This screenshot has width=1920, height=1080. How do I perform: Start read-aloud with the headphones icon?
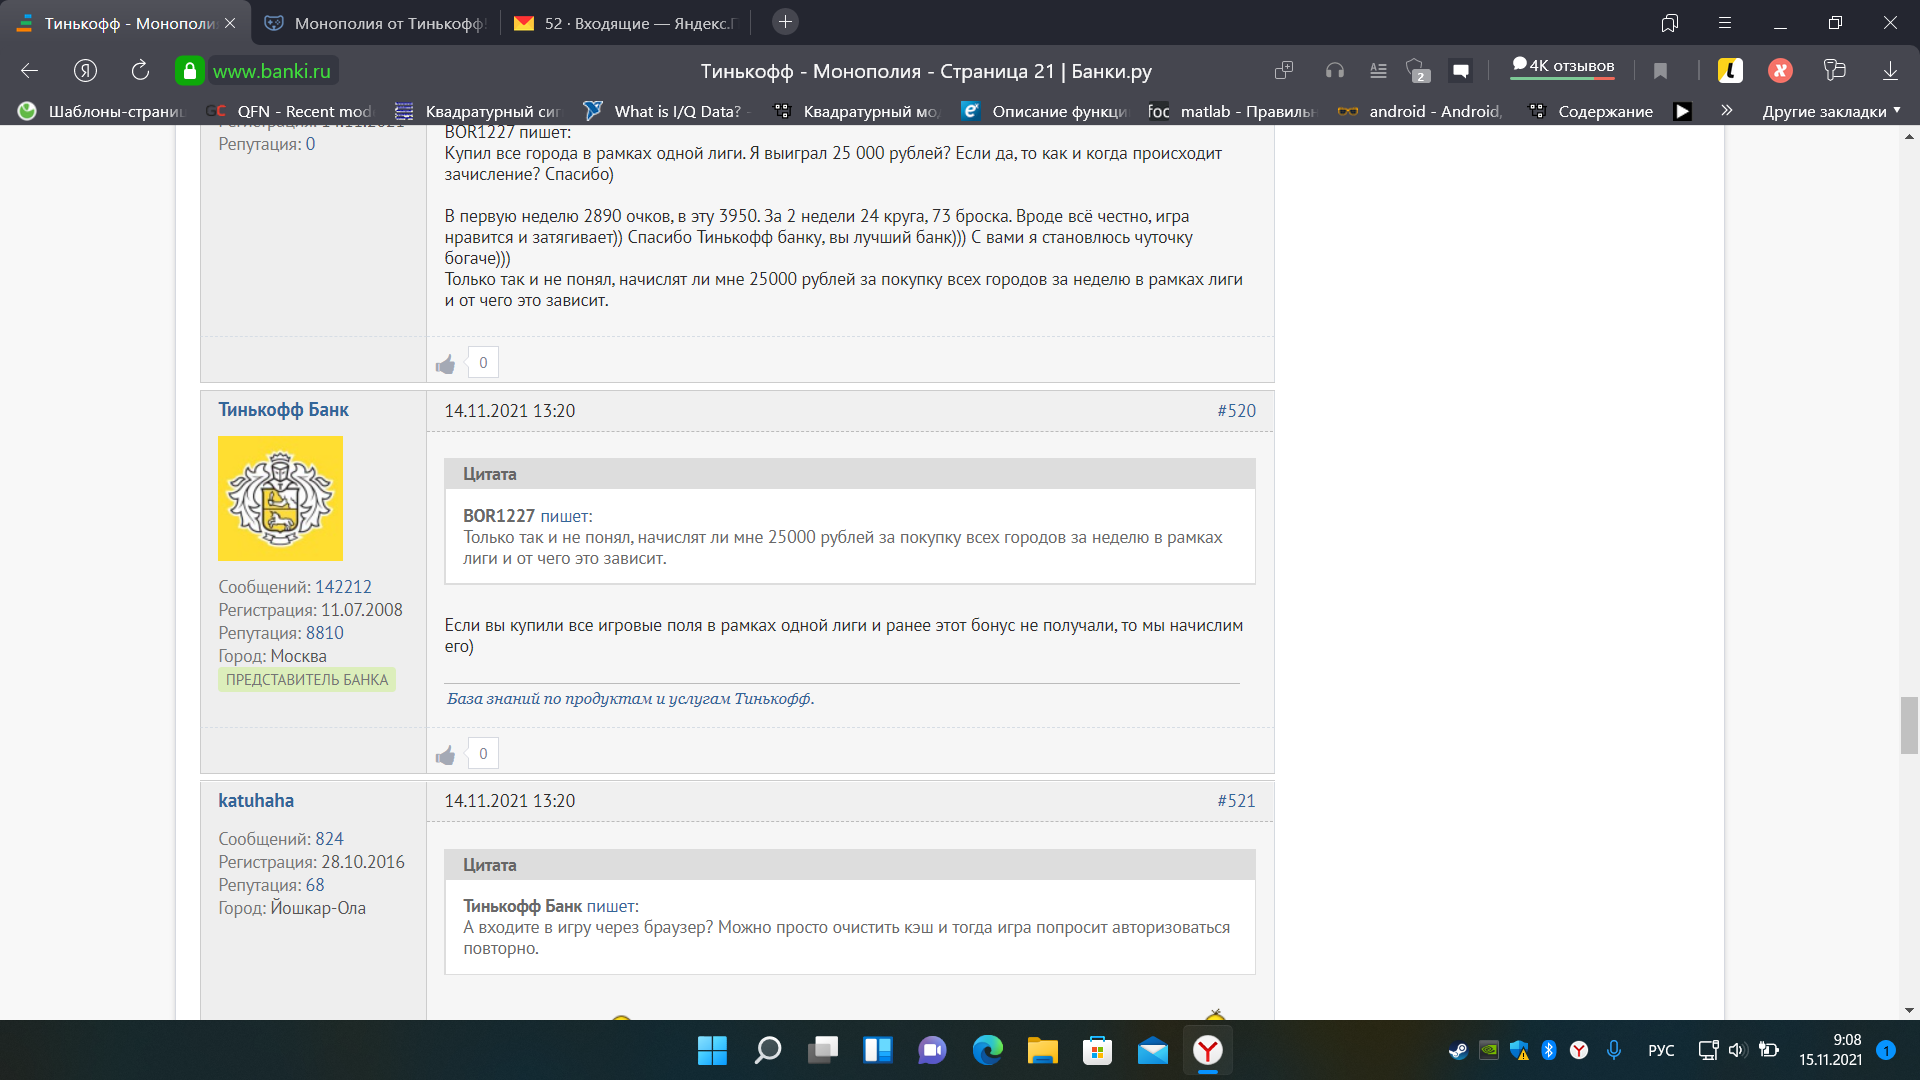(x=1334, y=70)
